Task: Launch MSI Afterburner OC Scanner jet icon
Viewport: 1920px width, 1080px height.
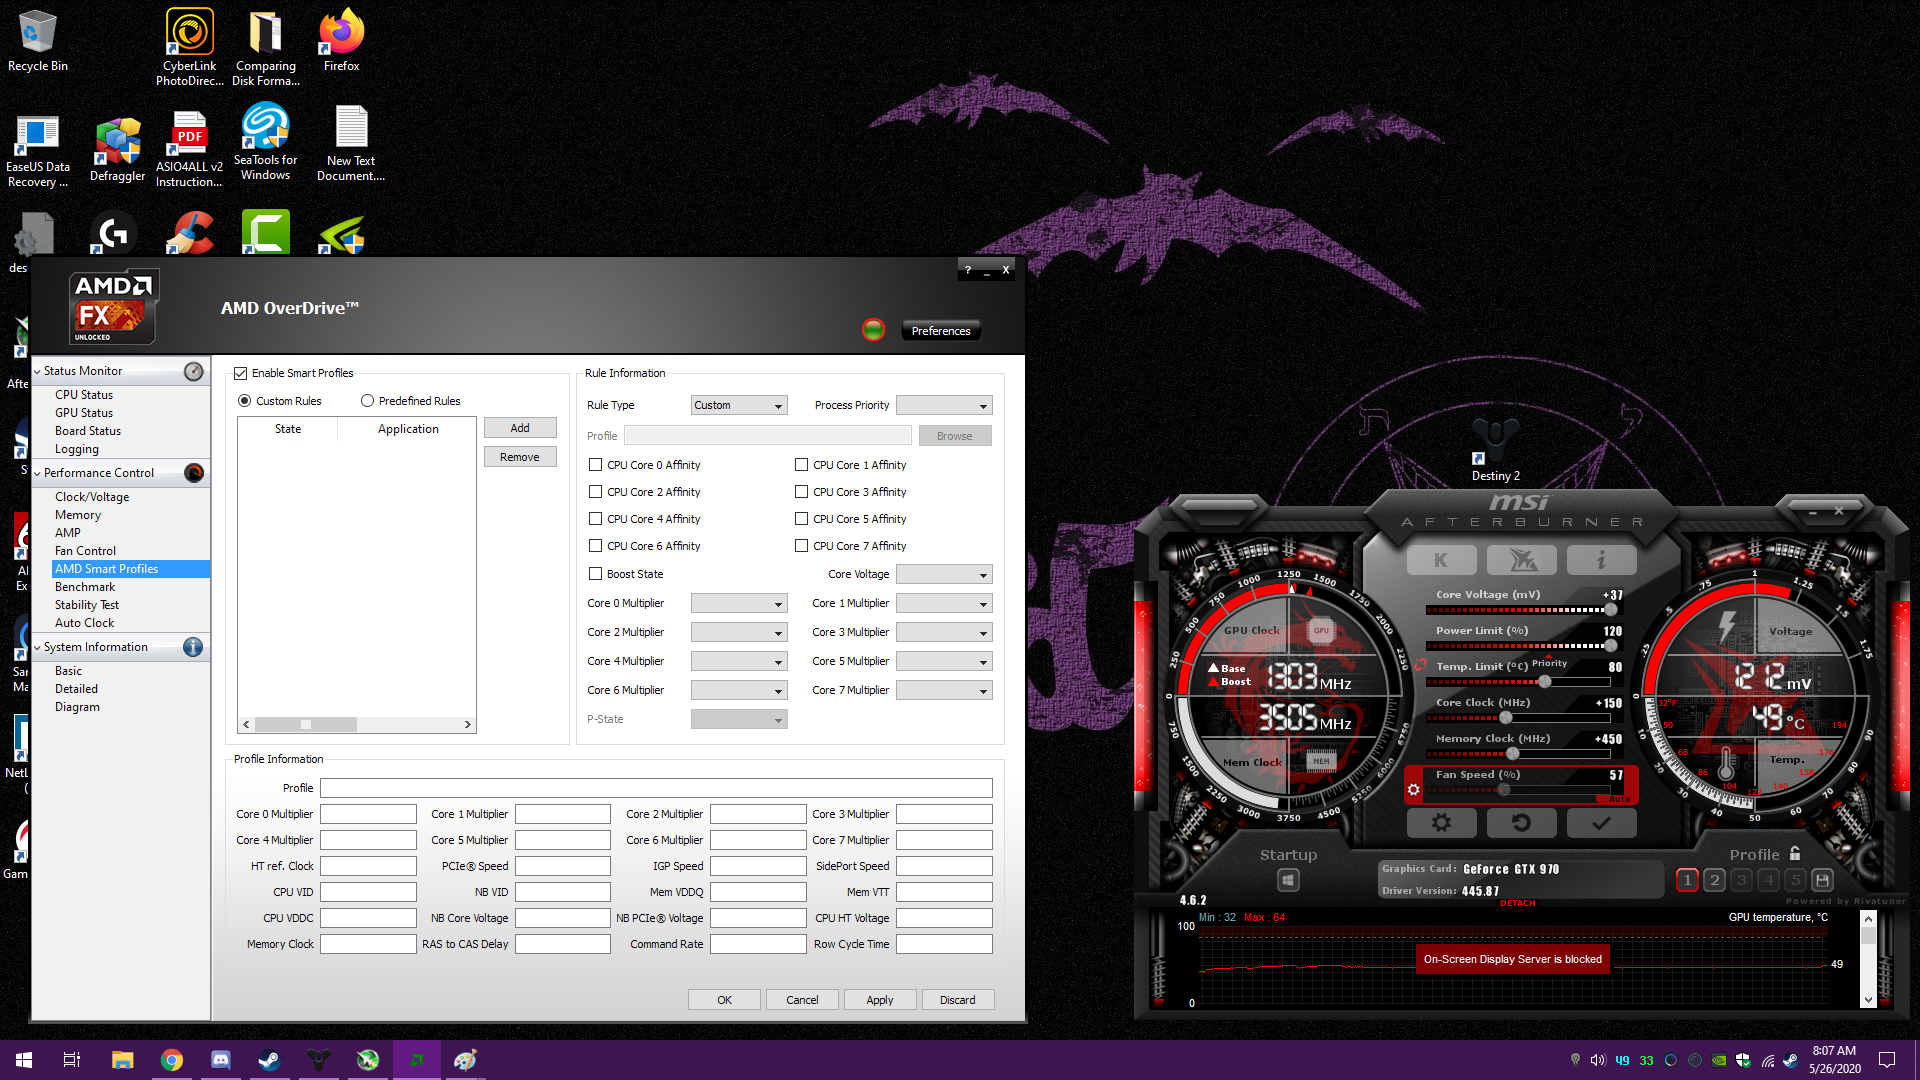Action: coord(1521,560)
